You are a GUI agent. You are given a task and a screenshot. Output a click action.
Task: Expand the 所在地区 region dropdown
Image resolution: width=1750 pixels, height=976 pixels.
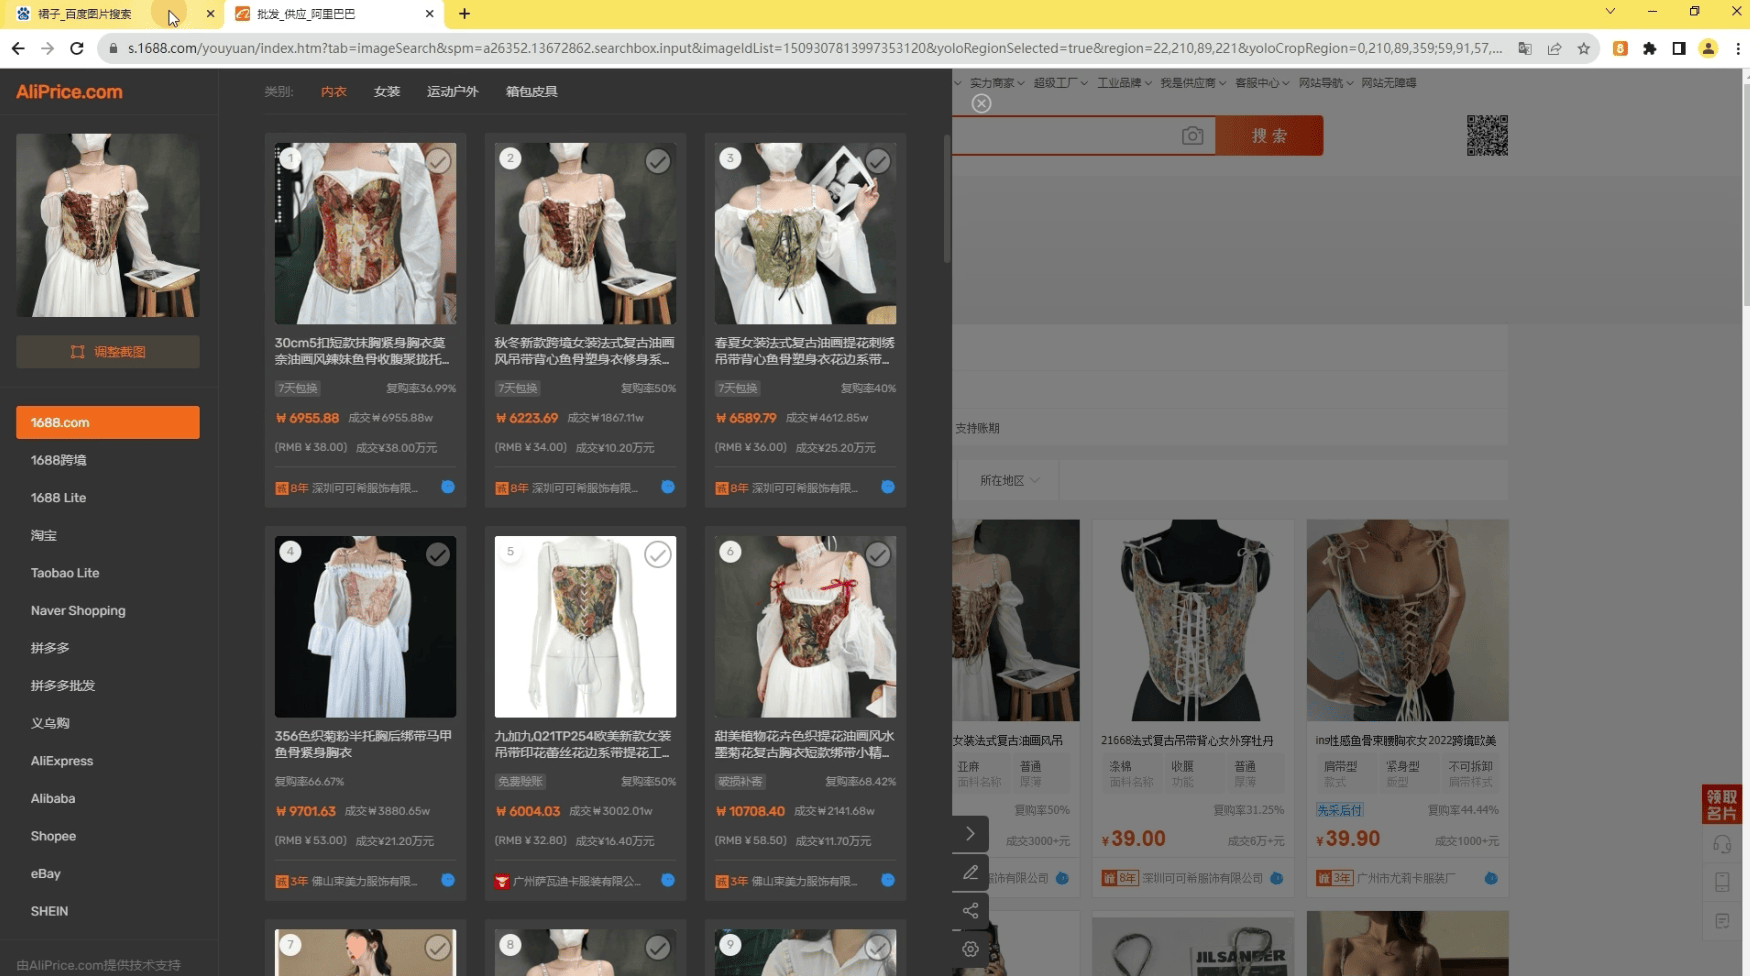pos(1010,481)
